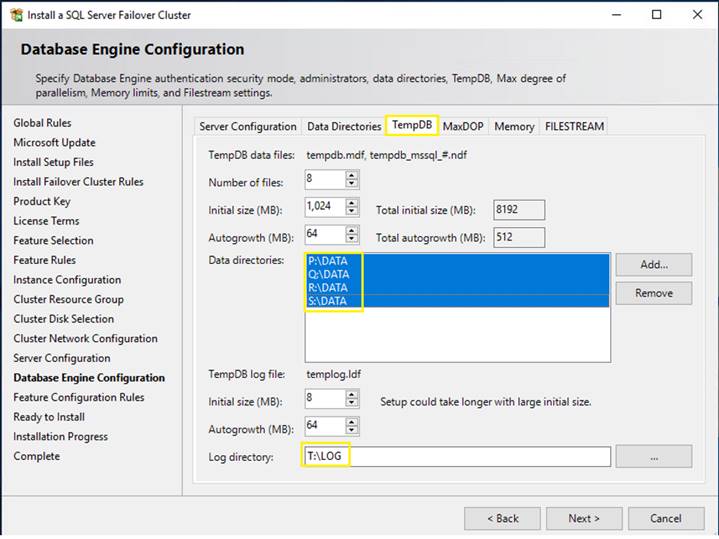Increase Number of files with up arrow
The height and width of the screenshot is (539, 719).
tap(352, 175)
